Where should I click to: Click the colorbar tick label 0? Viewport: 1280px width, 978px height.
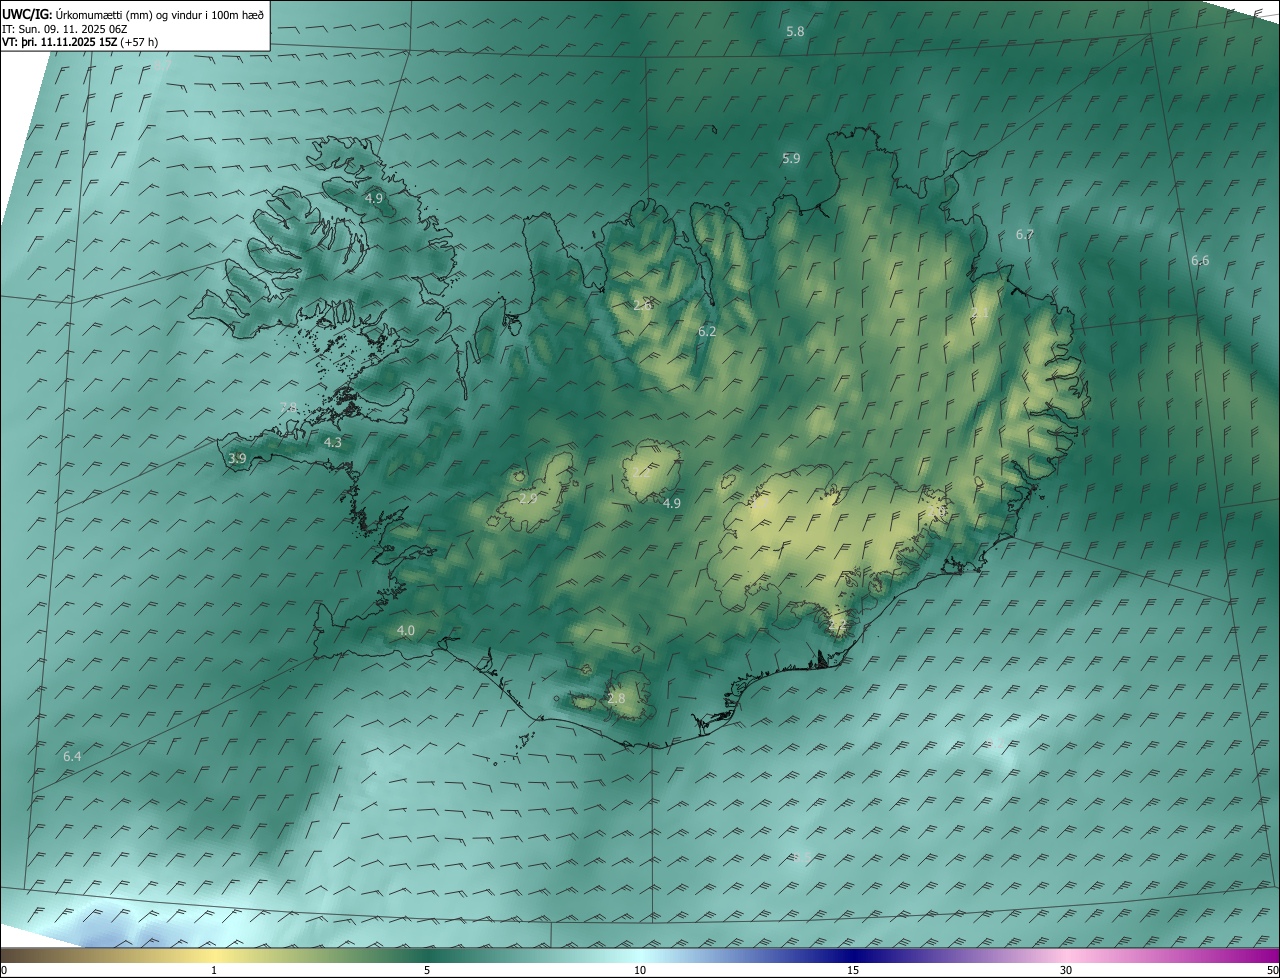coord(3,971)
